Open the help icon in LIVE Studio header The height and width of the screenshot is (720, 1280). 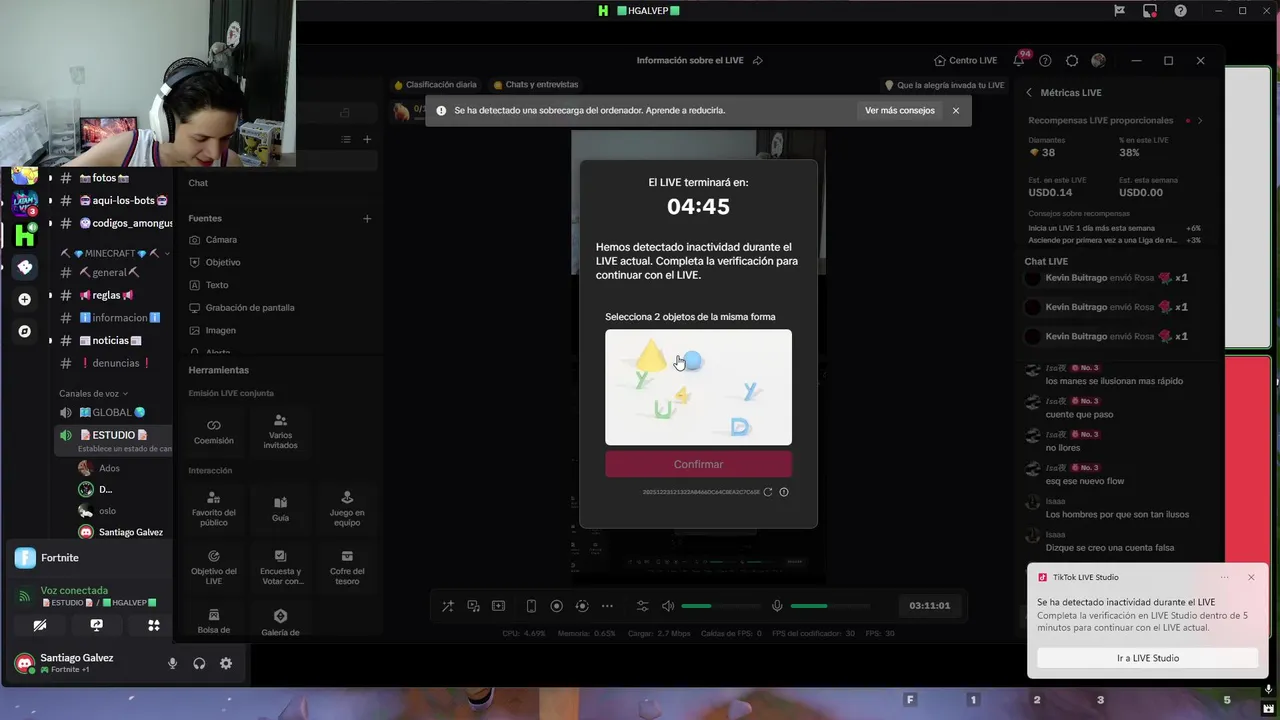tap(1045, 61)
